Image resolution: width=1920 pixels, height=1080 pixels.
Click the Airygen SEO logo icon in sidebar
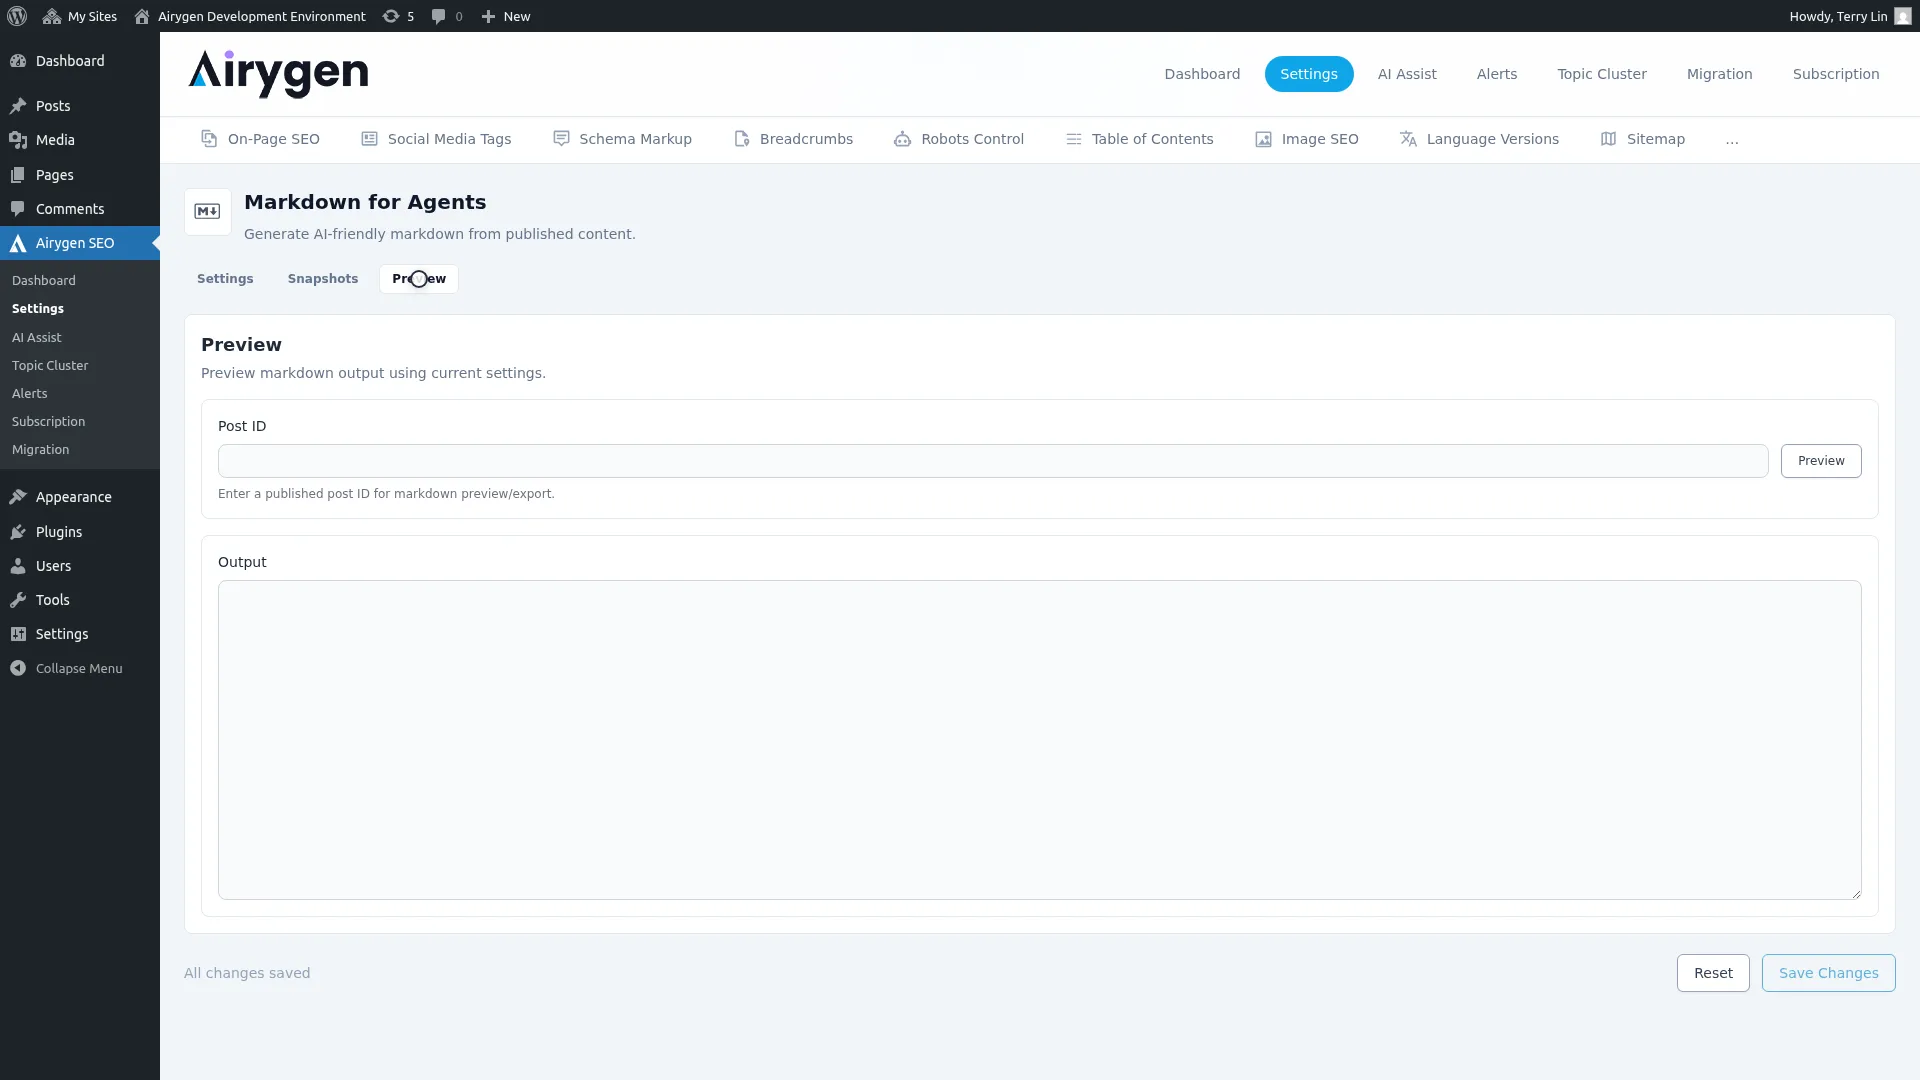(x=18, y=243)
